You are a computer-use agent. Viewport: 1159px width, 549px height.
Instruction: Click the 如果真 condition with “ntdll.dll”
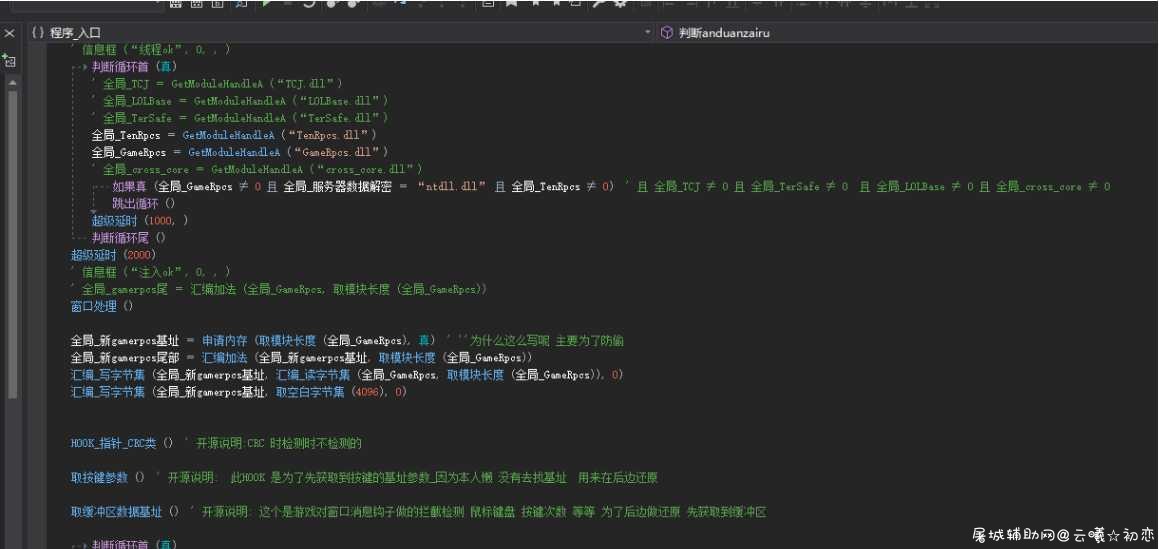363,186
